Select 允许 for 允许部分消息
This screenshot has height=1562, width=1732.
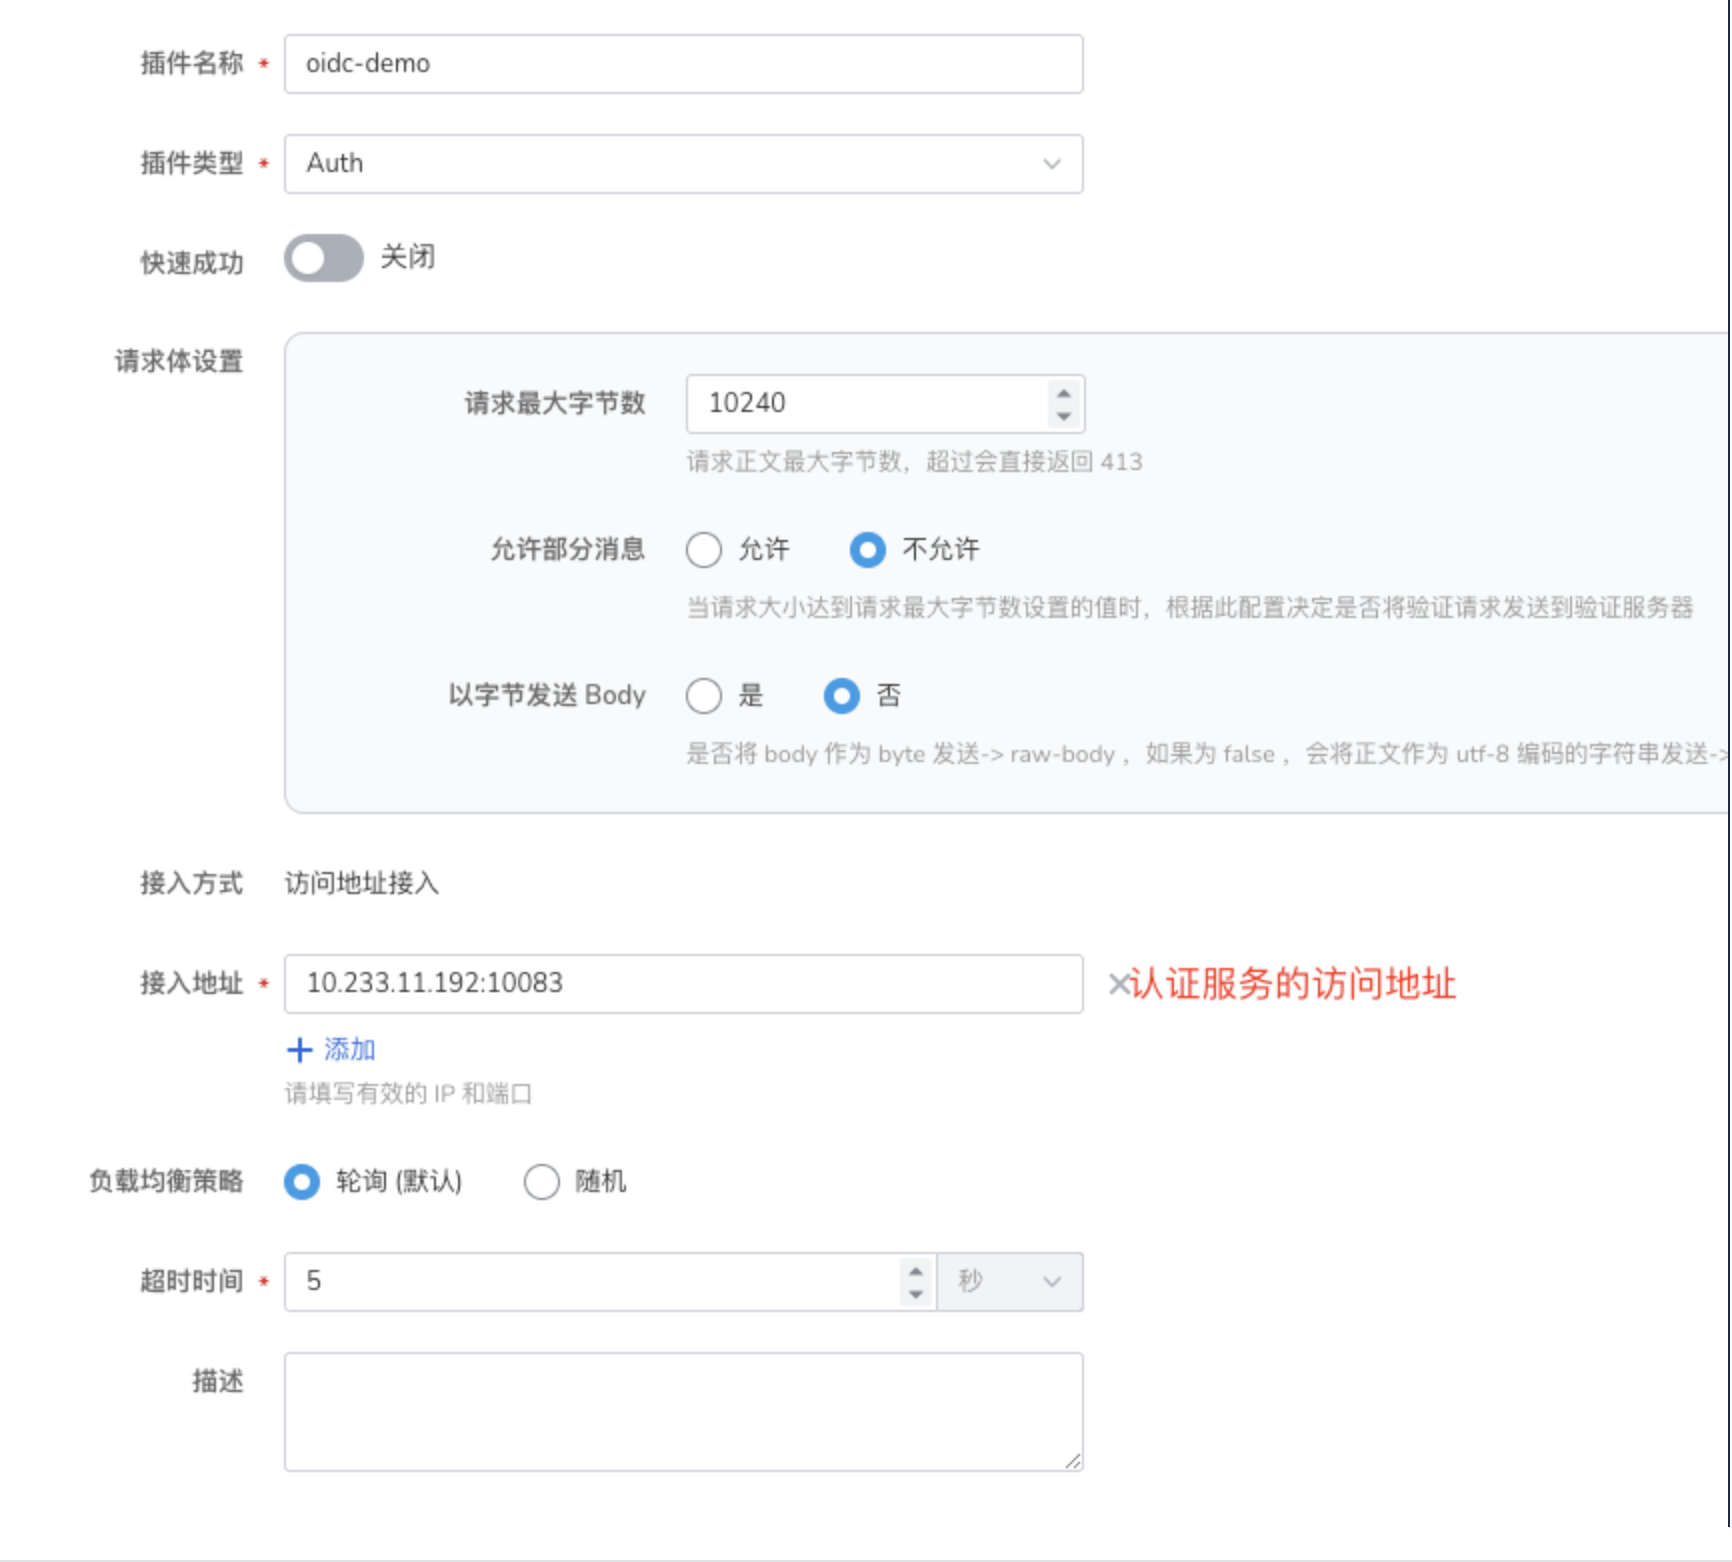[x=704, y=550]
